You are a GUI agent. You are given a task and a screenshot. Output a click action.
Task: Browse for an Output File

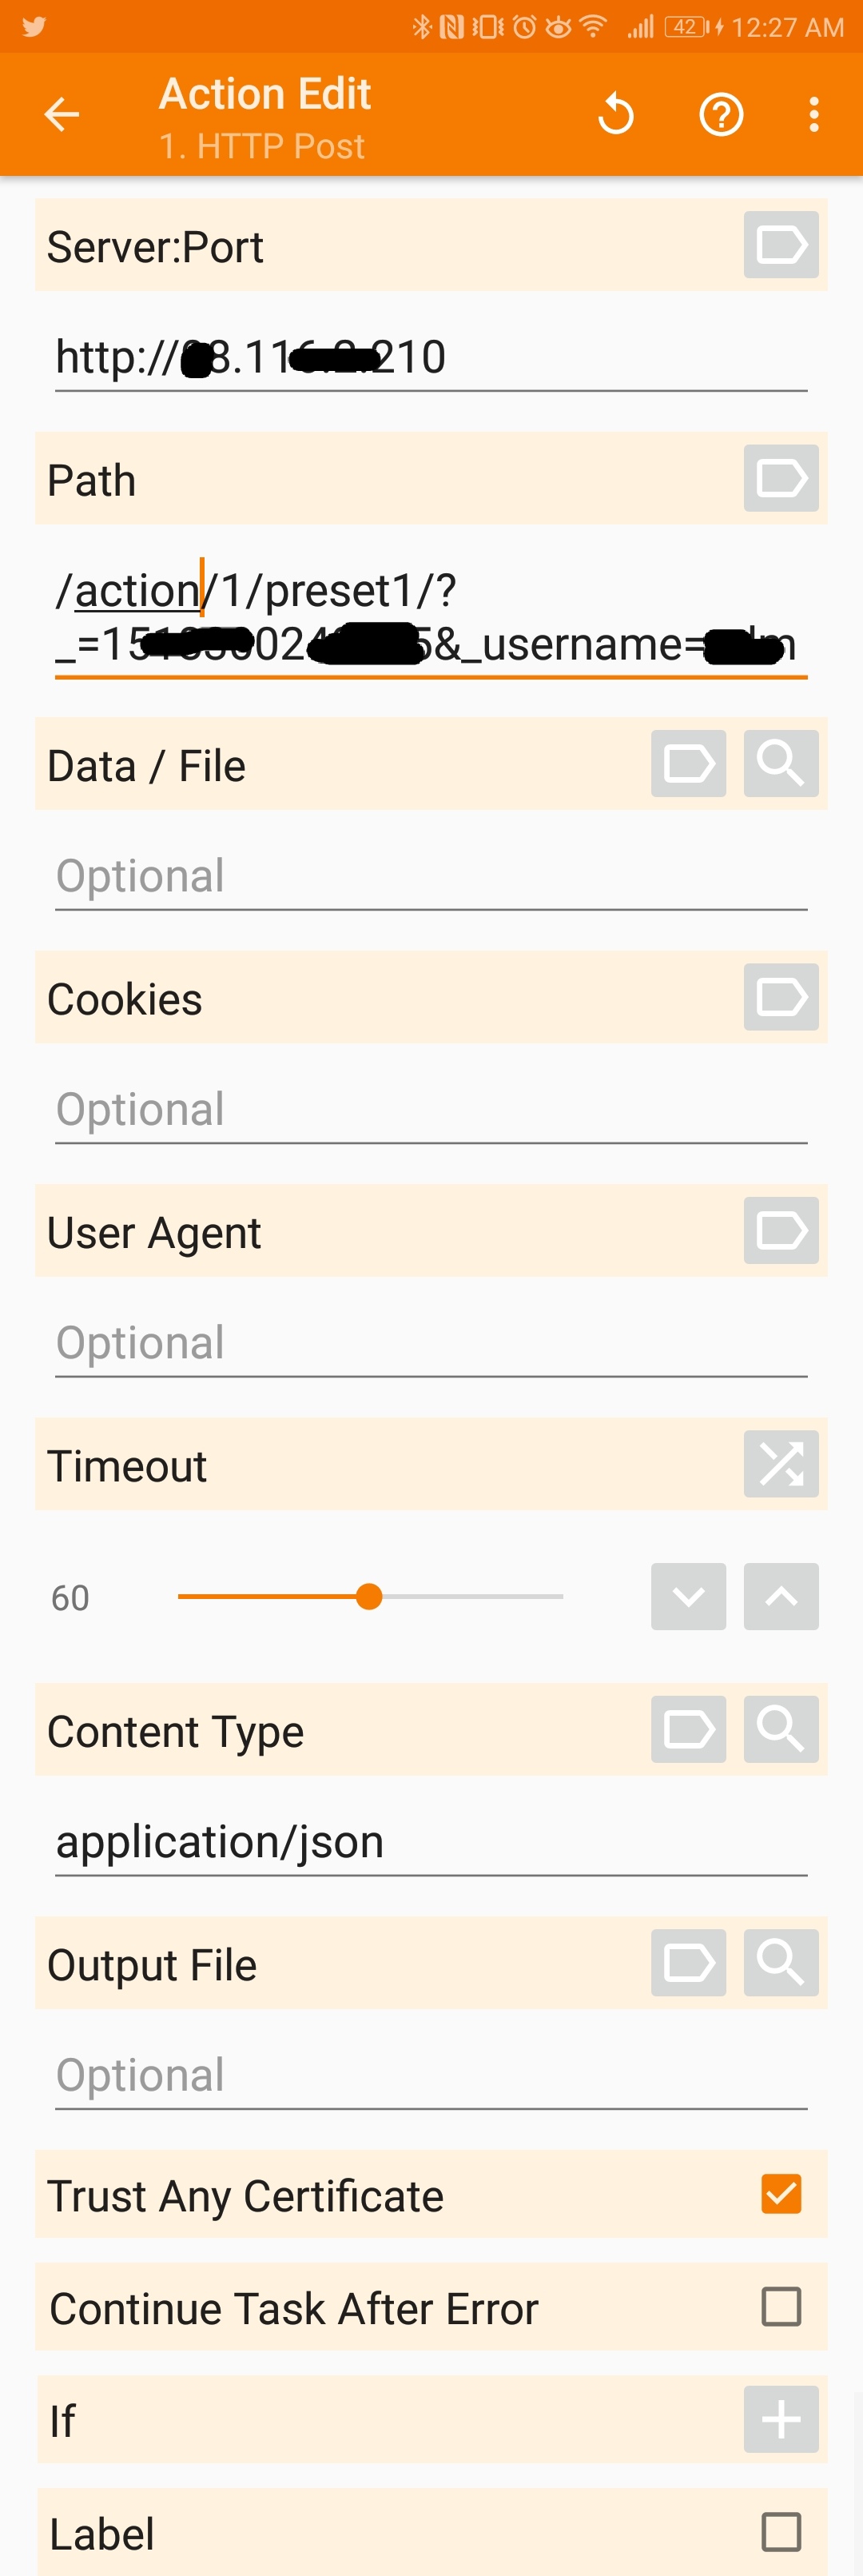[x=780, y=1963]
